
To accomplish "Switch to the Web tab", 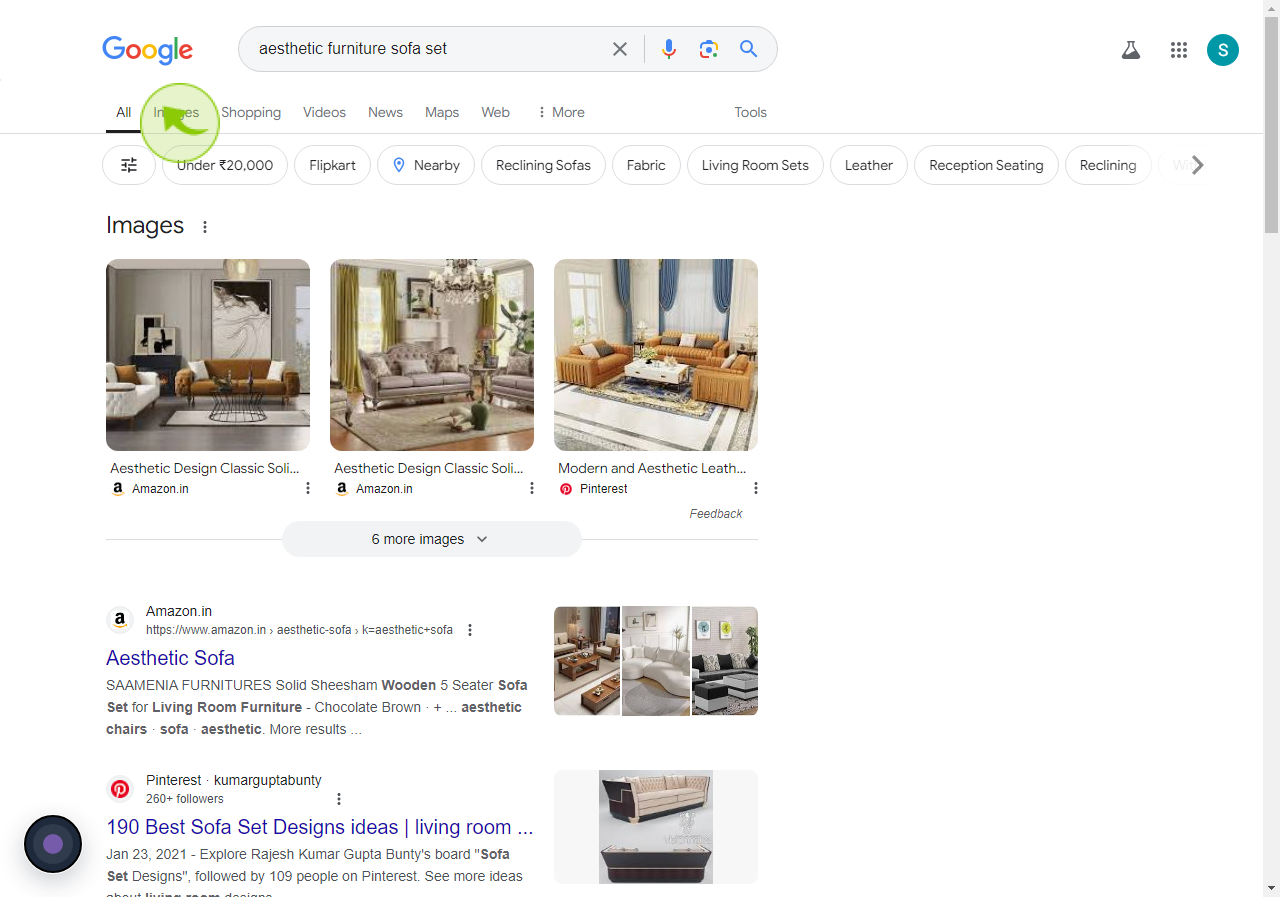I will click(x=496, y=112).
